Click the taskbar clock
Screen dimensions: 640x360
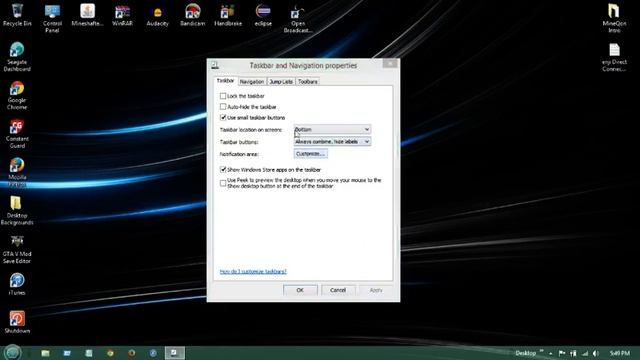pos(620,353)
